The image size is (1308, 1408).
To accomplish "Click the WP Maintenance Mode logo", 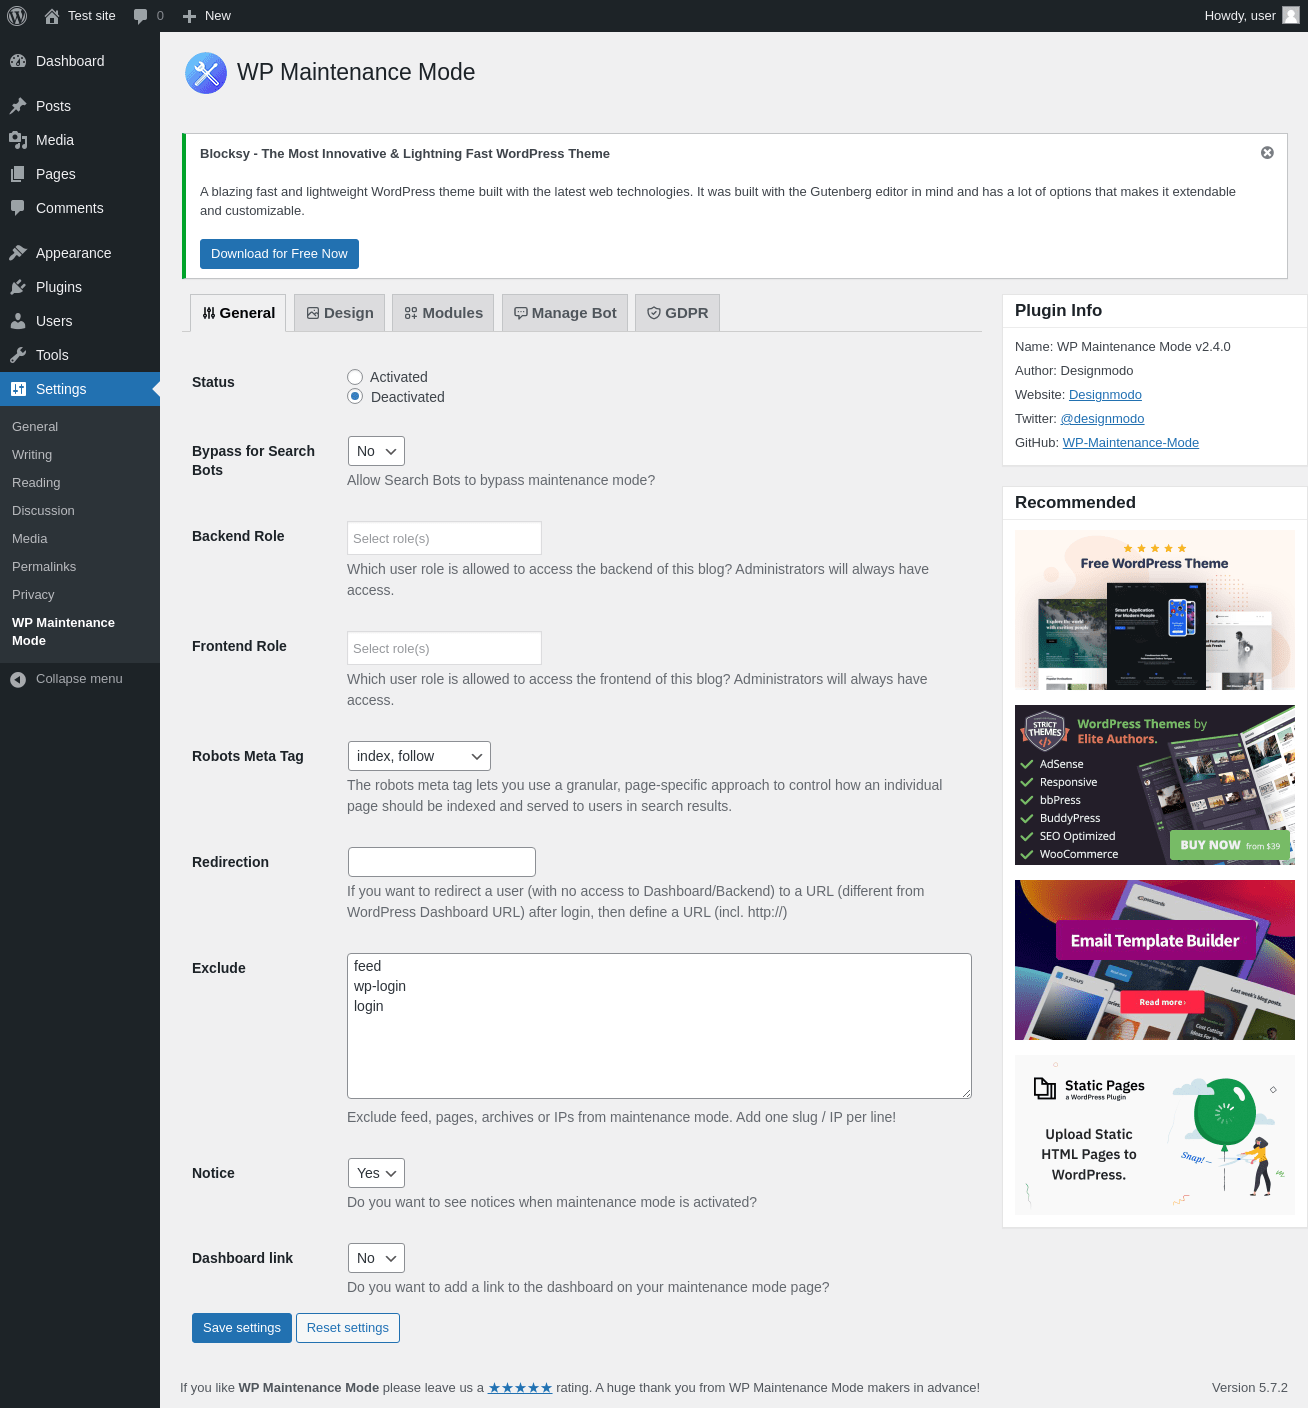I will click(x=206, y=73).
